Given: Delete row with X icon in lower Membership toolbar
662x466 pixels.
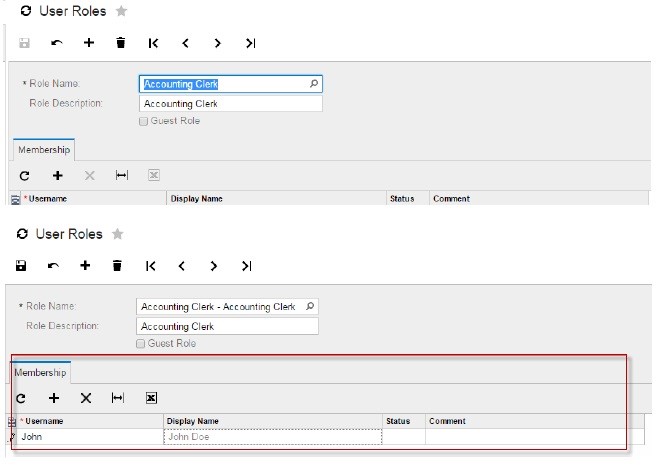Looking at the screenshot, I should point(86,398).
